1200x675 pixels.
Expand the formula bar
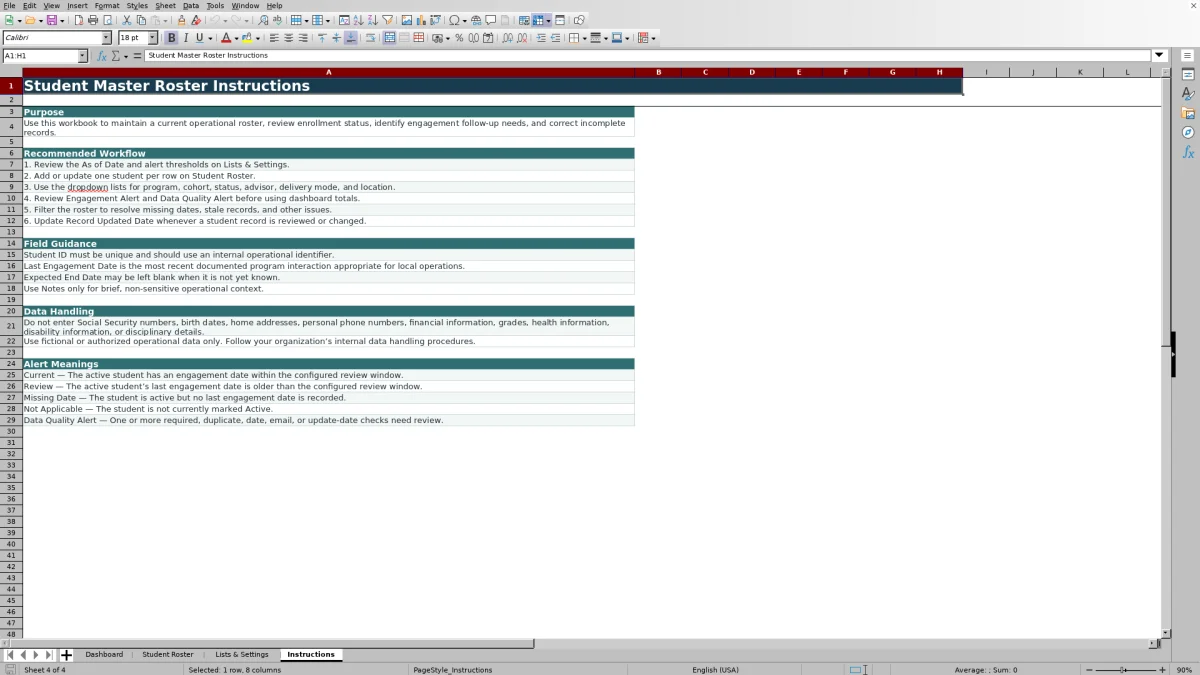tap(1159, 56)
